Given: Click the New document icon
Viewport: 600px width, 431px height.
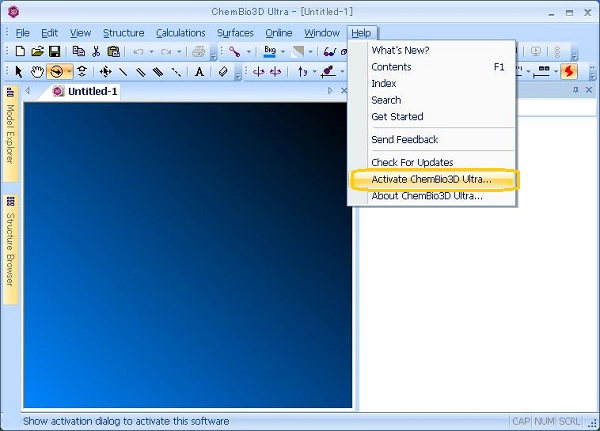Looking at the screenshot, I should click(19, 51).
